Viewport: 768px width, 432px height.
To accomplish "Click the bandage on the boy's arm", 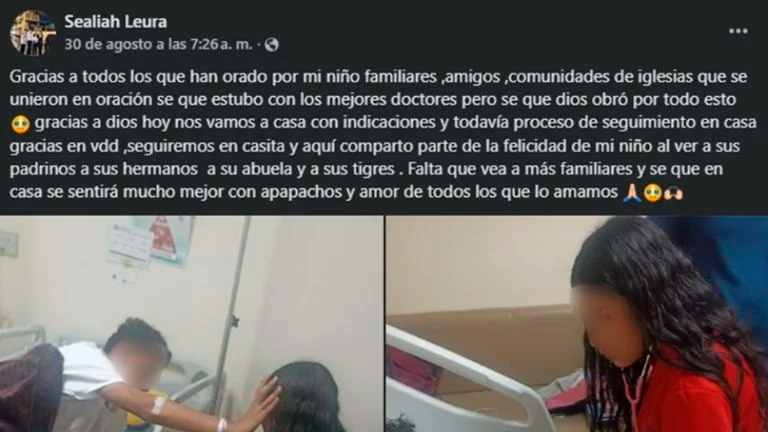I will point(160,405).
